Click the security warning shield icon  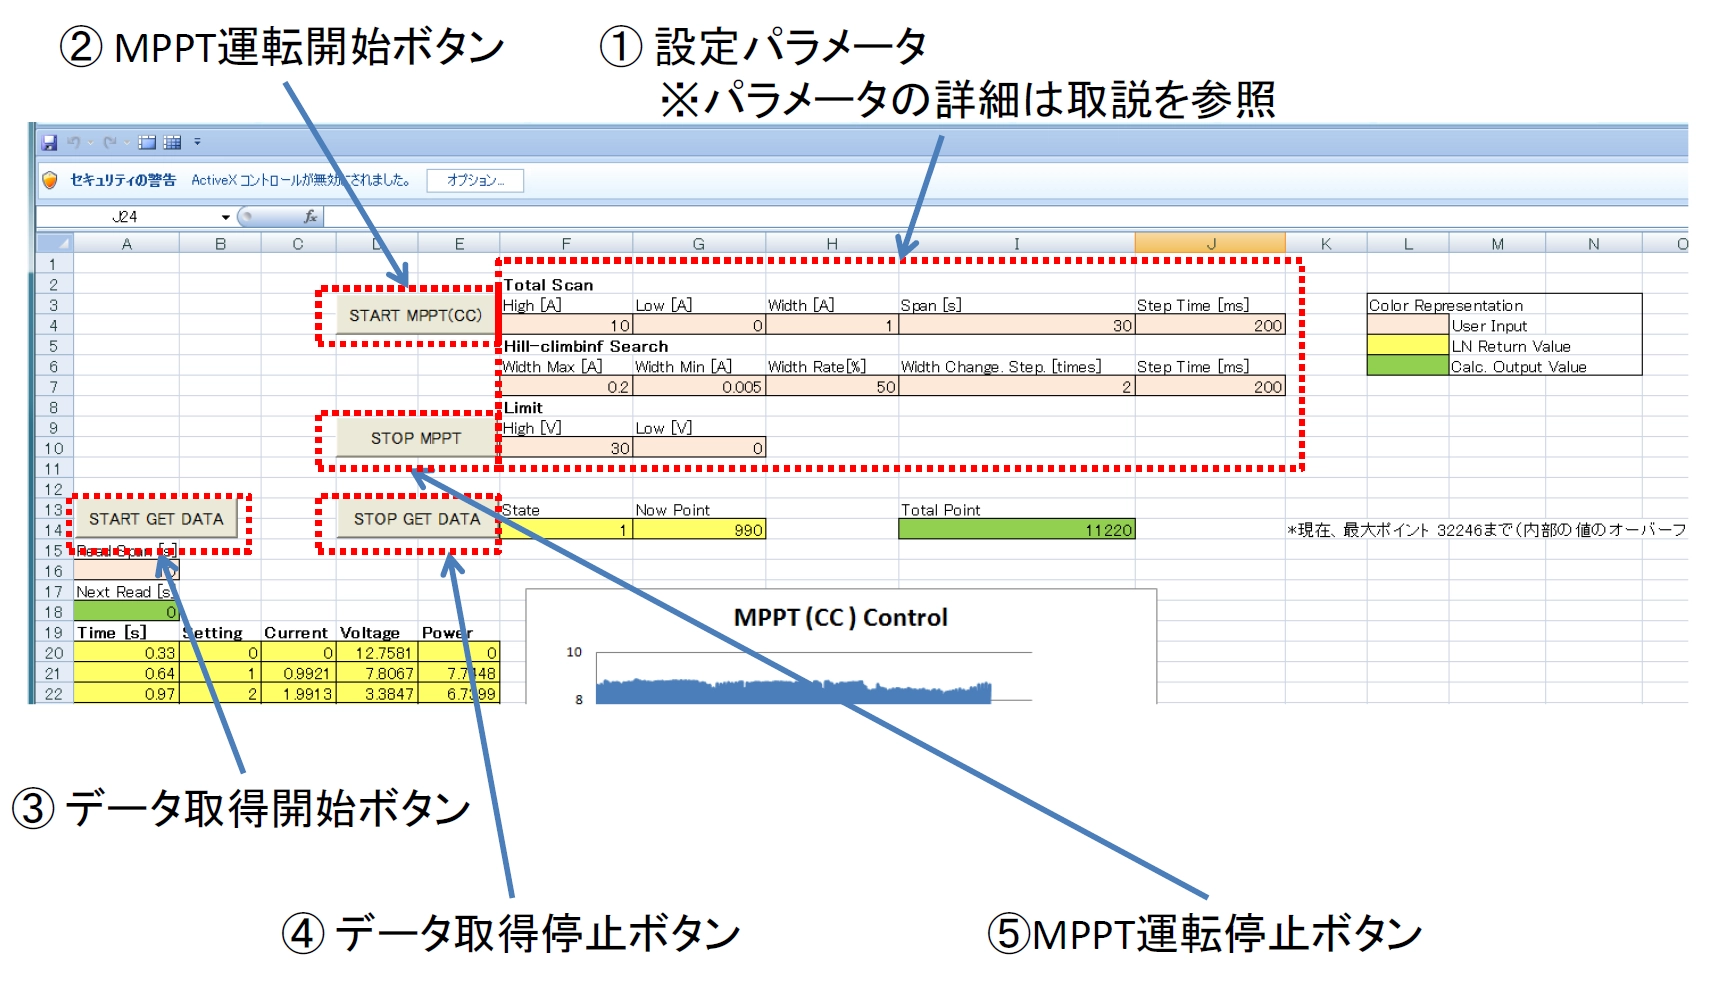tap(50, 180)
